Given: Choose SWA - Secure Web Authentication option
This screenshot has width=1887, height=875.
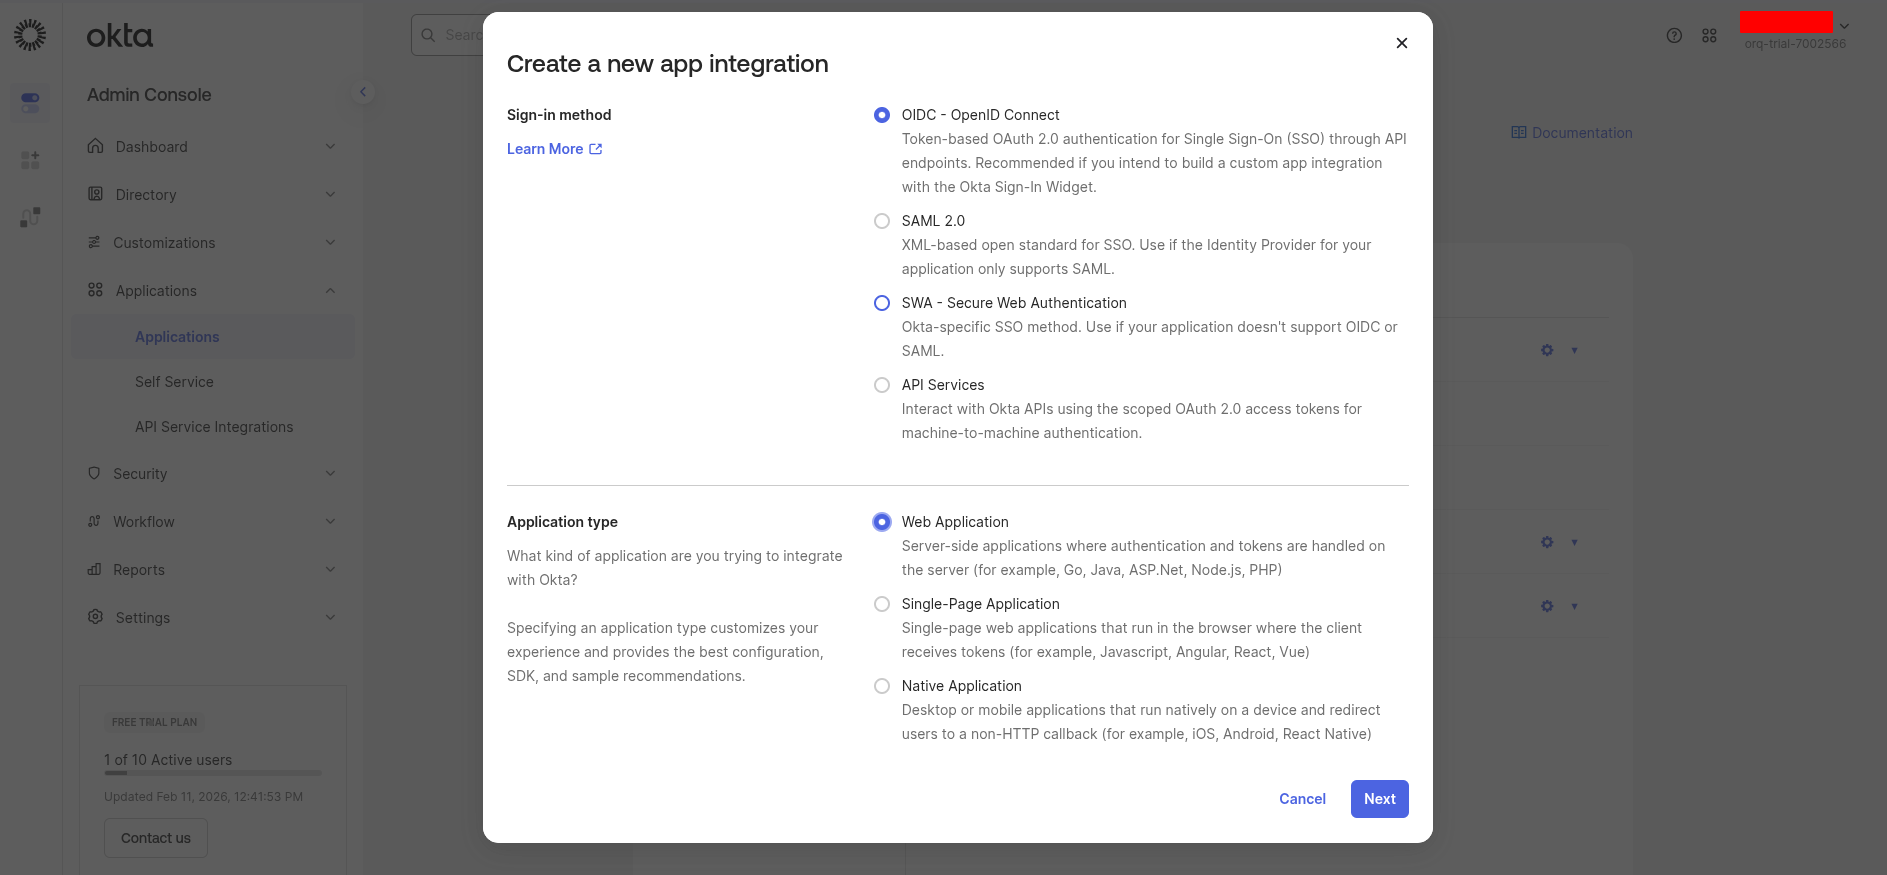Looking at the screenshot, I should [x=881, y=303].
